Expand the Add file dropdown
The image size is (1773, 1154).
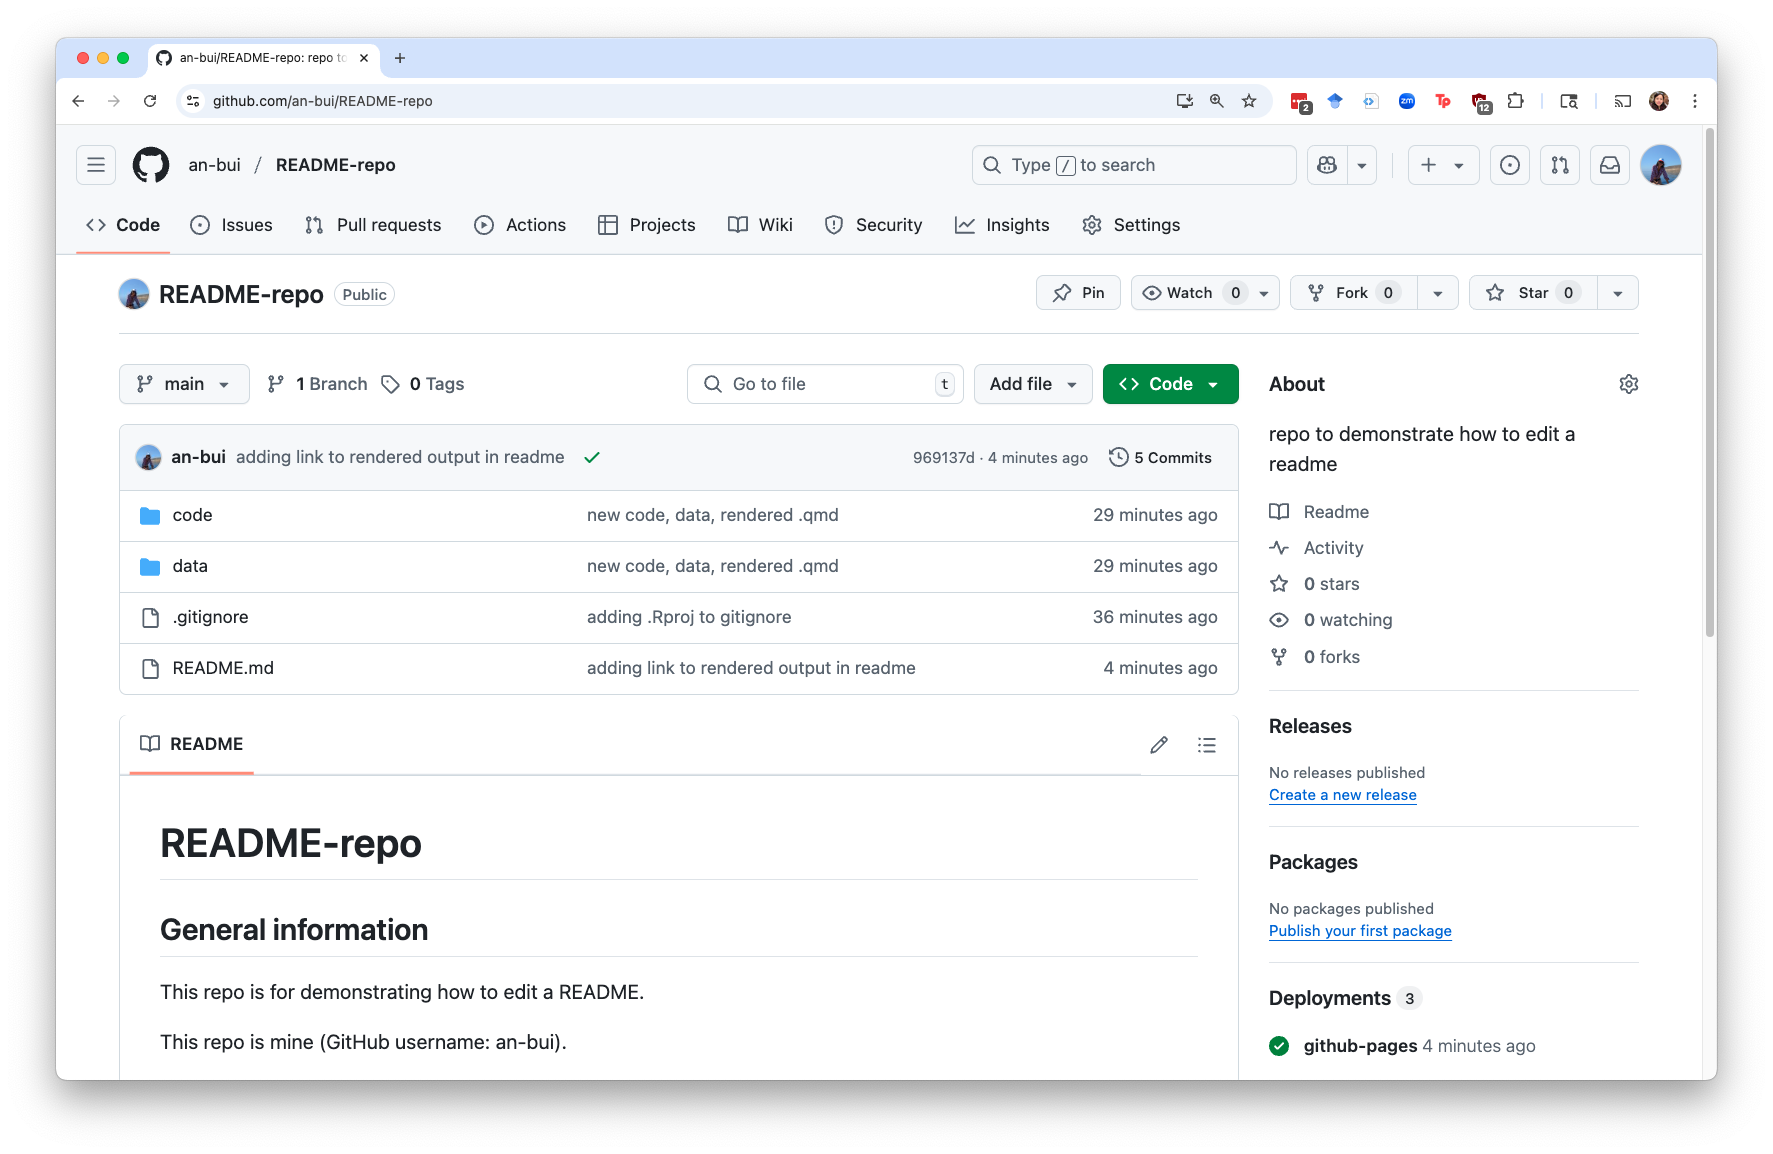(1032, 384)
